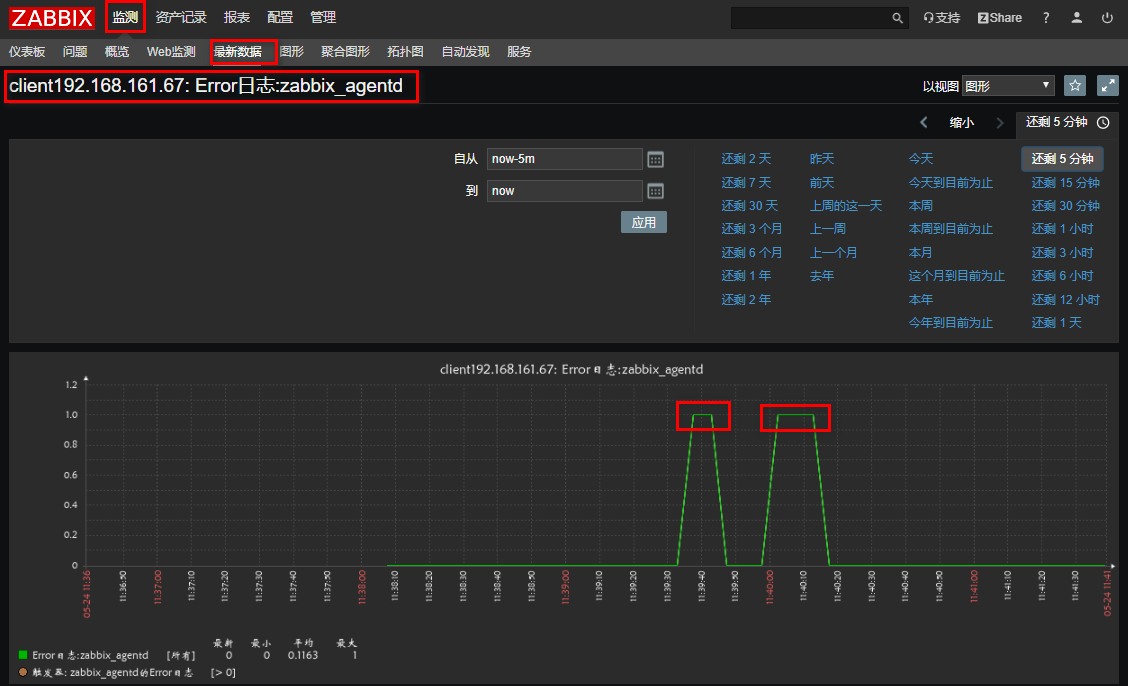Select the 上一周 range
The height and width of the screenshot is (686, 1128).
tap(827, 229)
